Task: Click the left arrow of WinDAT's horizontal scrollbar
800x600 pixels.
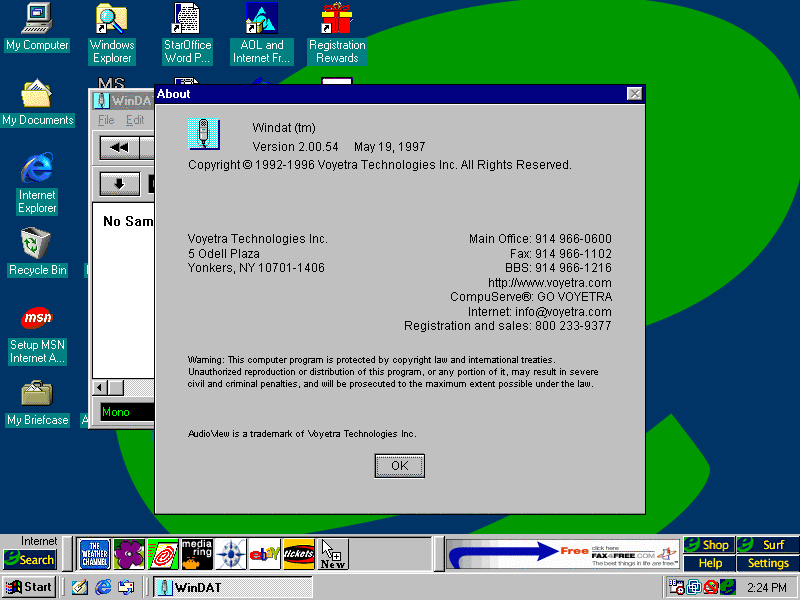Action: click(x=100, y=387)
